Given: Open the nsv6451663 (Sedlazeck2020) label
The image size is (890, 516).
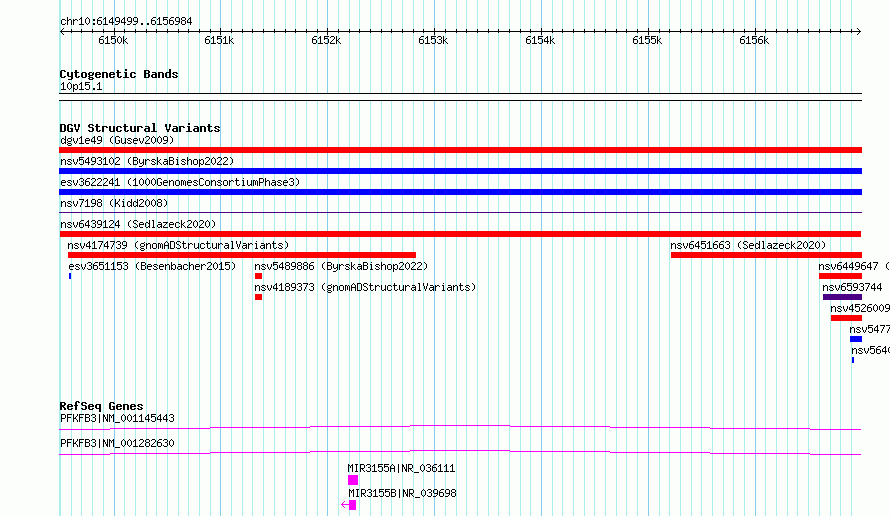Looking at the screenshot, I should click(748, 245).
